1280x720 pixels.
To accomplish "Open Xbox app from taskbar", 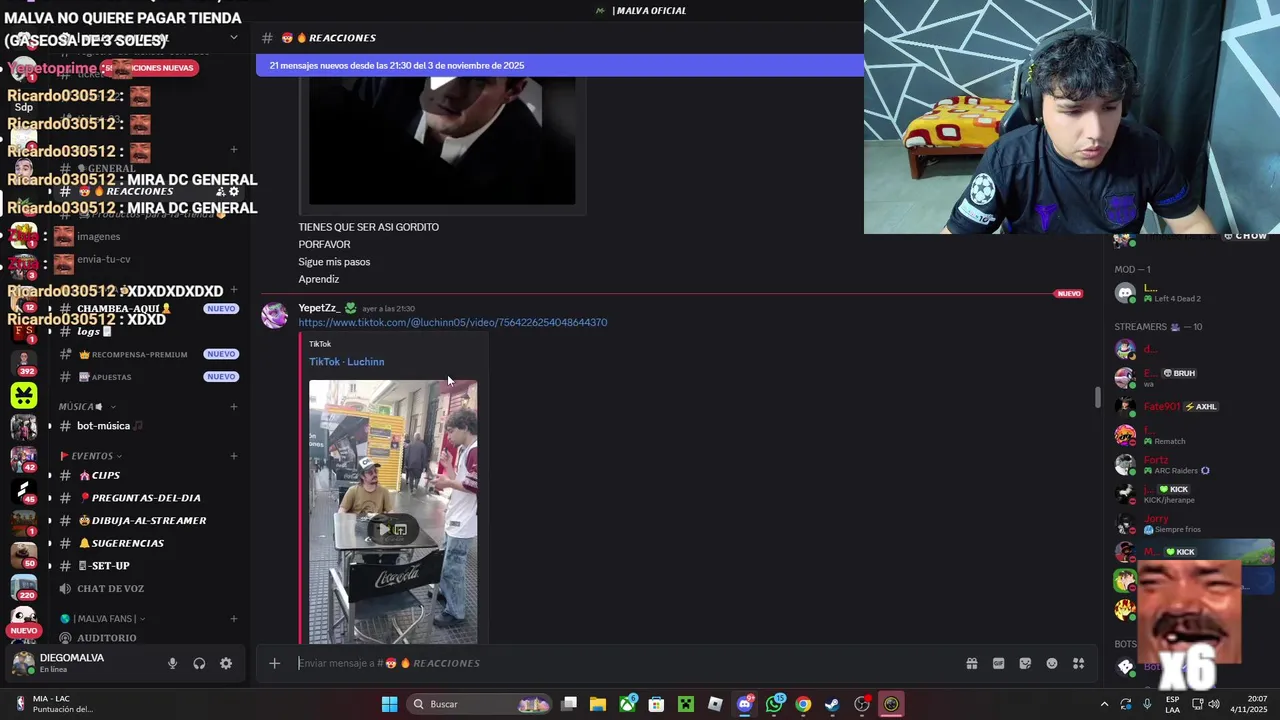I will click(627, 704).
